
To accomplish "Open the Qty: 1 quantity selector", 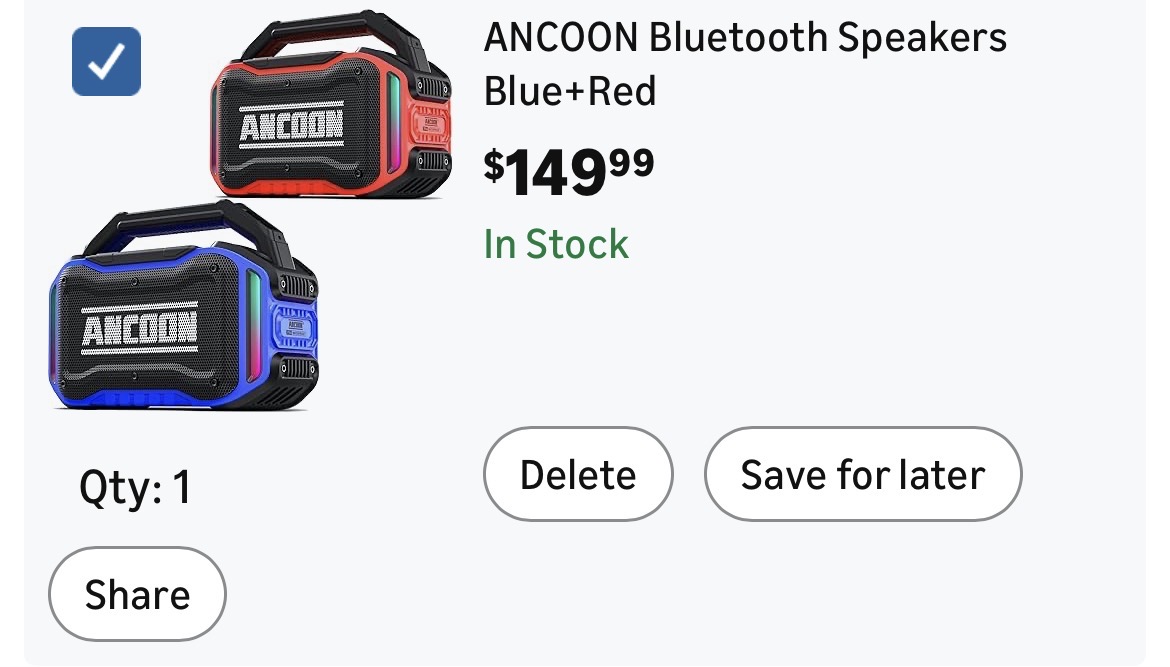I will click(x=135, y=488).
